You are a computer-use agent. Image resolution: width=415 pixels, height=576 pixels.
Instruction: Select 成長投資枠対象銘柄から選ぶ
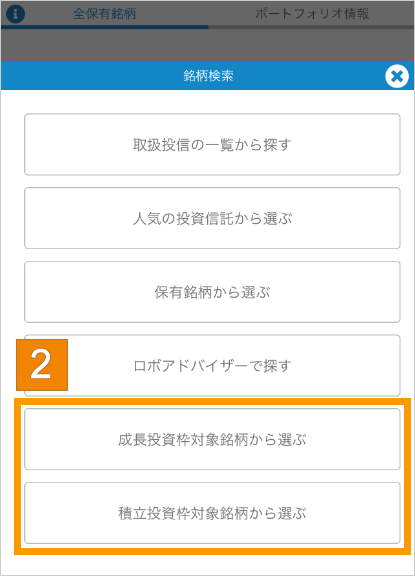pos(212,439)
